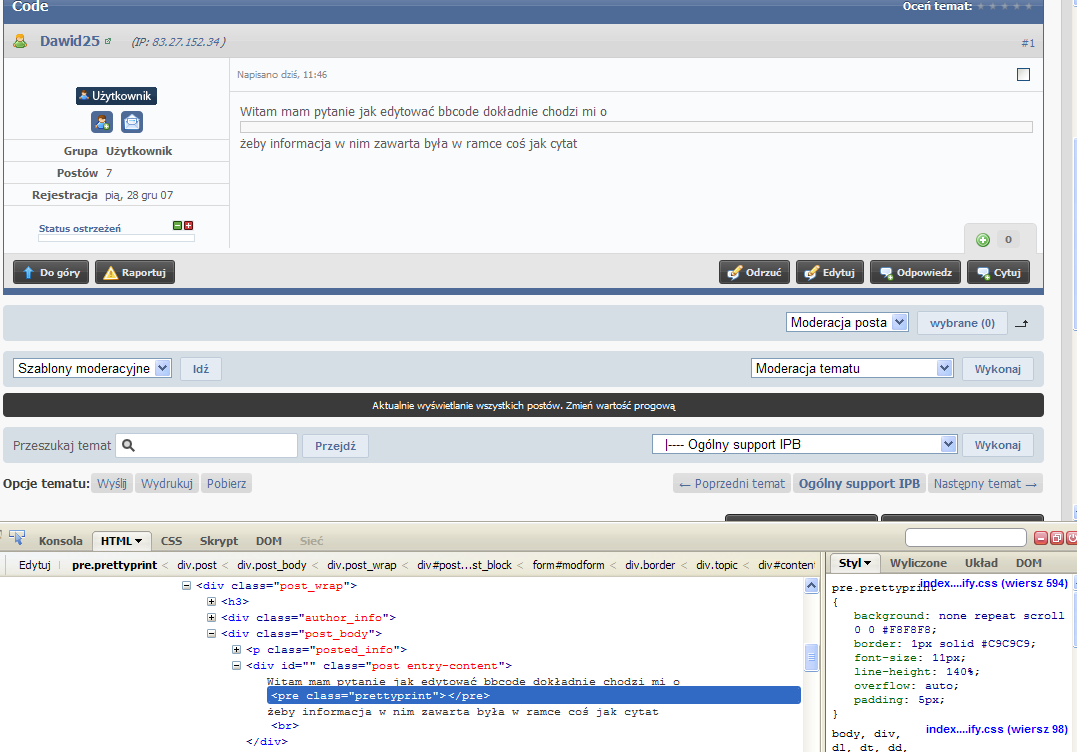Click the red increase warning level icon

[x=188, y=226]
